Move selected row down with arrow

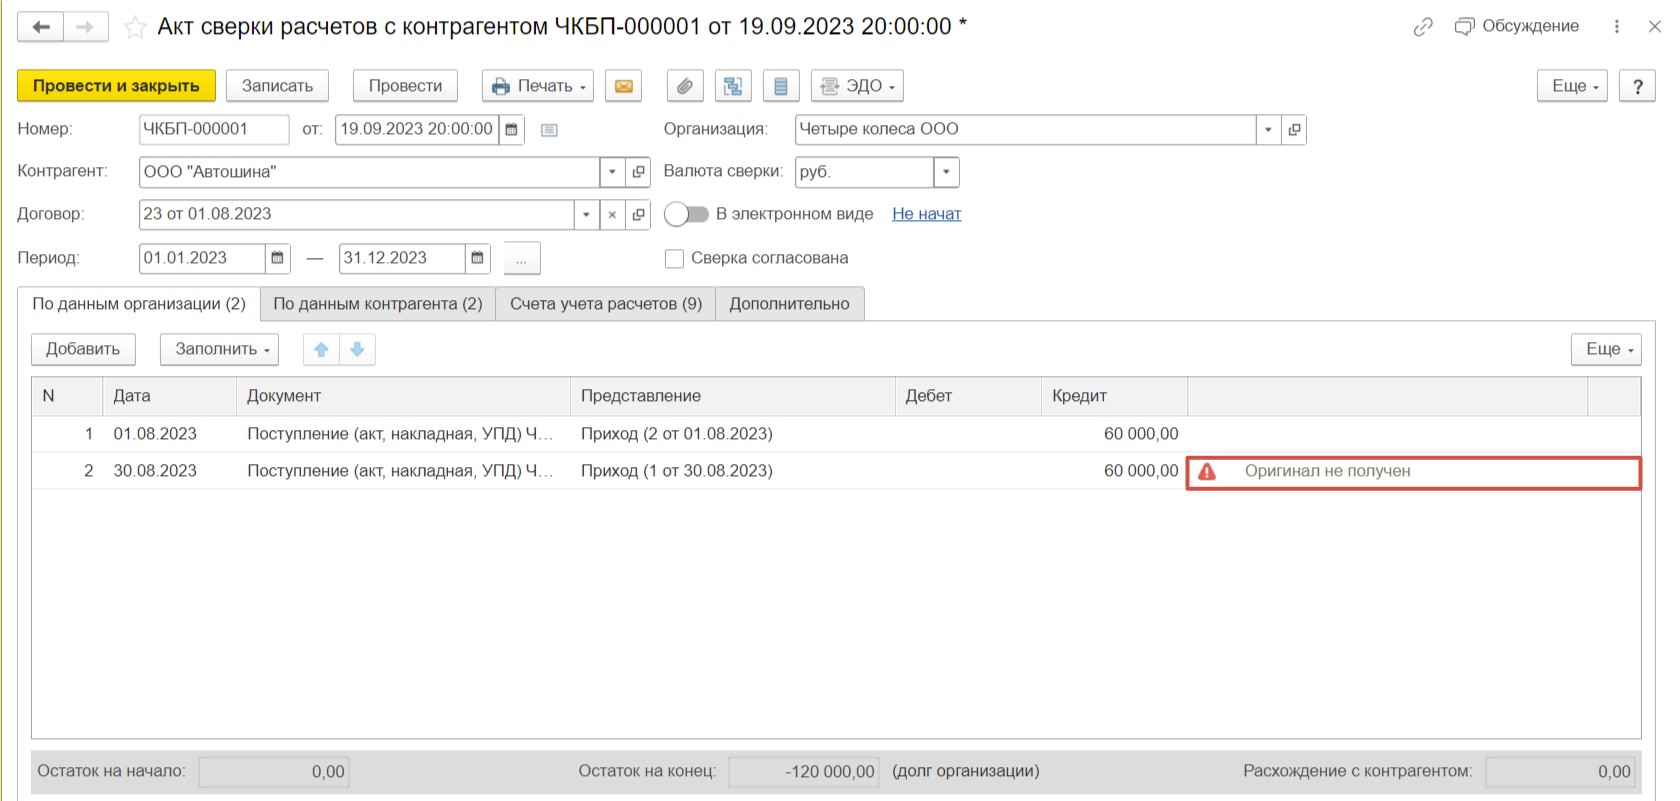pyautogui.click(x=357, y=349)
